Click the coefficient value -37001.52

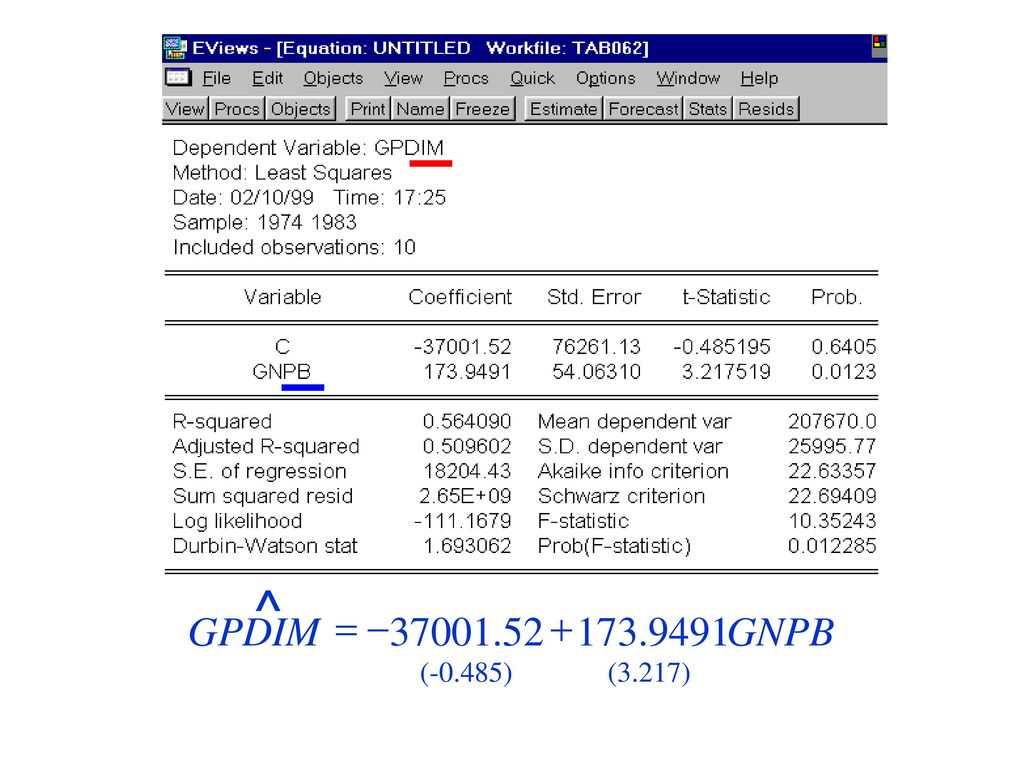coord(462,347)
